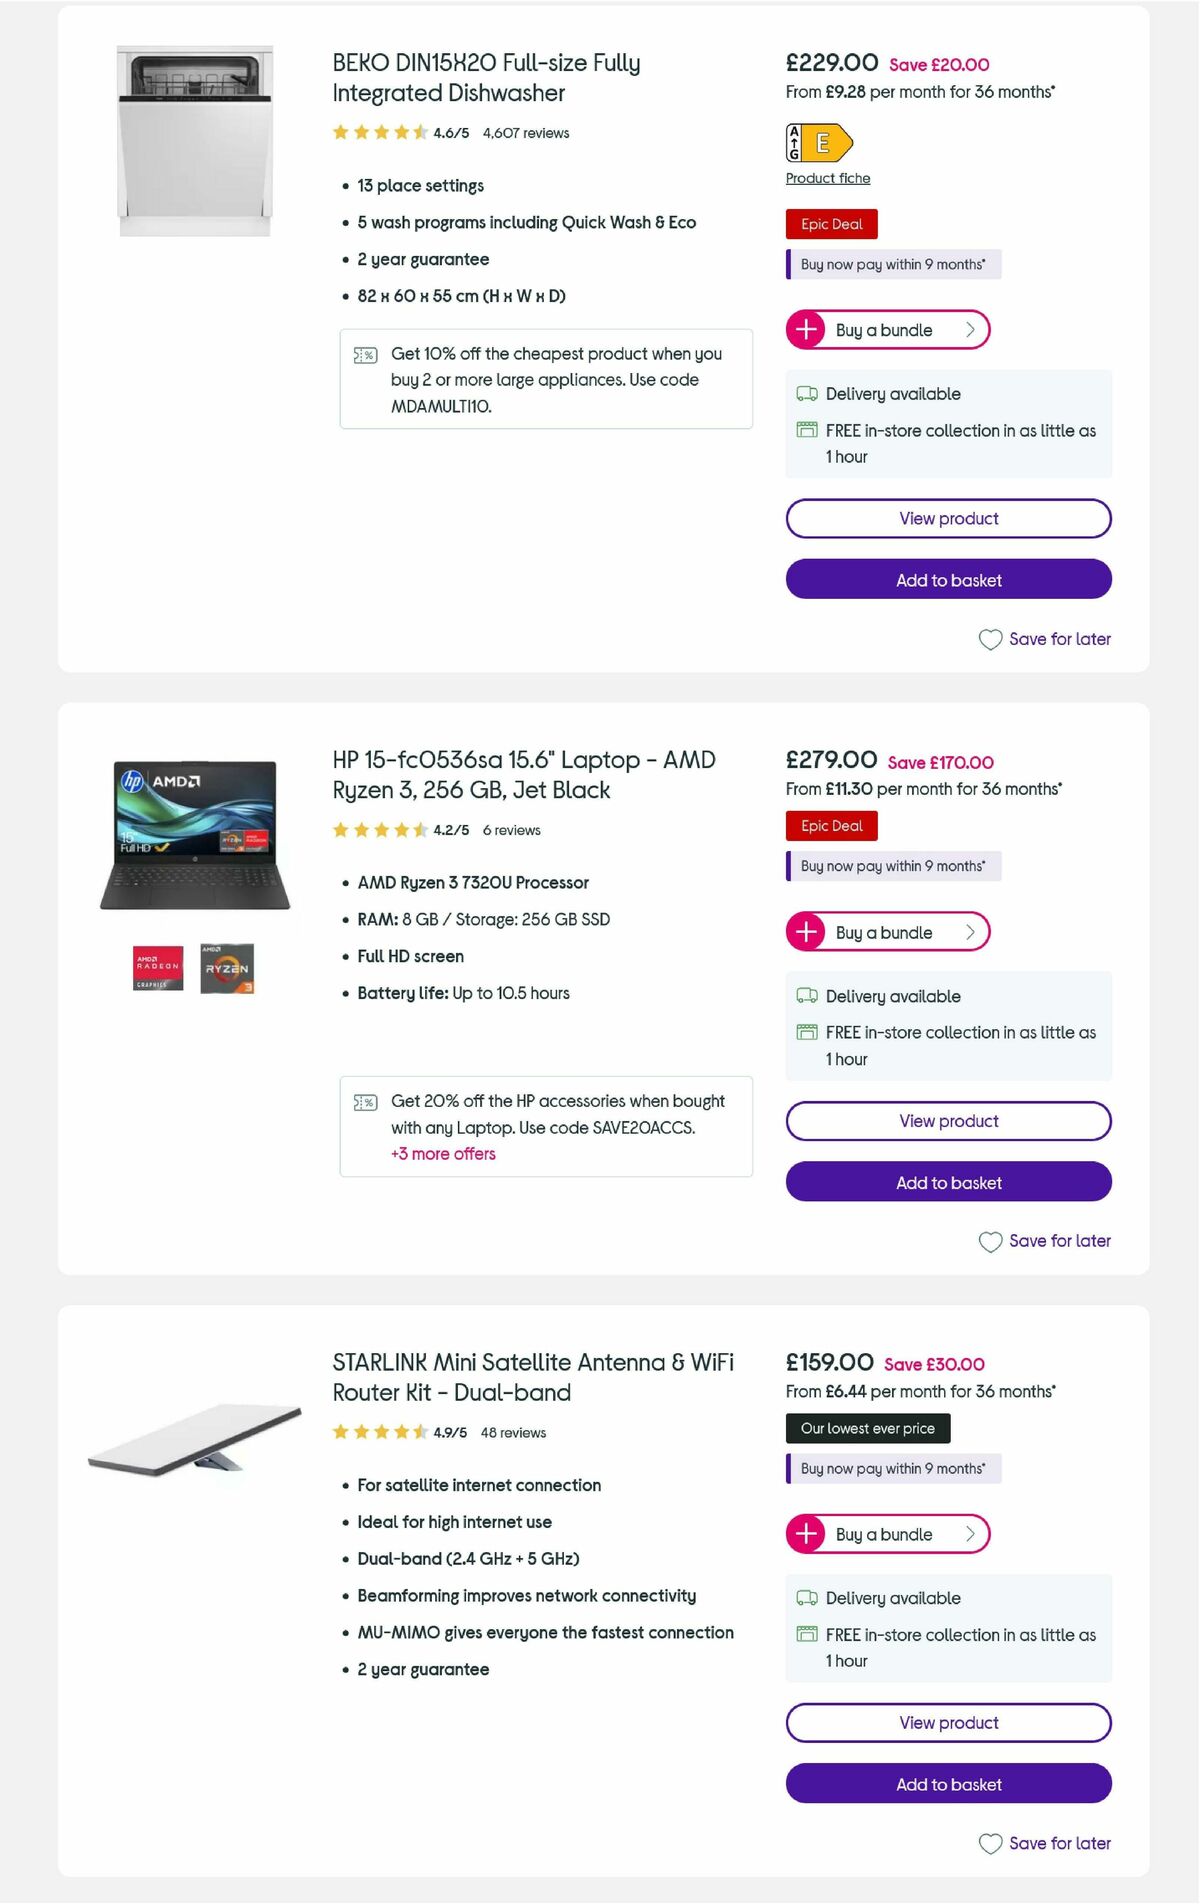The height and width of the screenshot is (1904, 1200).
Task: Expand Buy a bundle chevron on Starlink kit
Action: (970, 1533)
